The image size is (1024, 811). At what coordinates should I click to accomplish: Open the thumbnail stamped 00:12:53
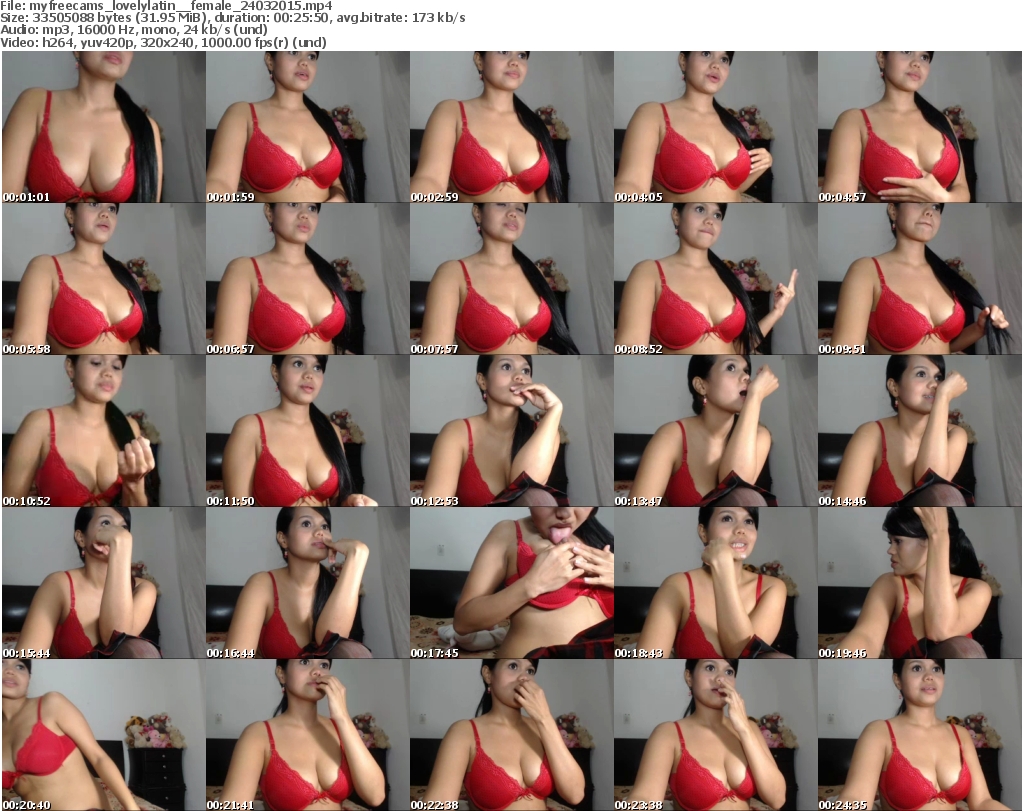click(x=511, y=431)
